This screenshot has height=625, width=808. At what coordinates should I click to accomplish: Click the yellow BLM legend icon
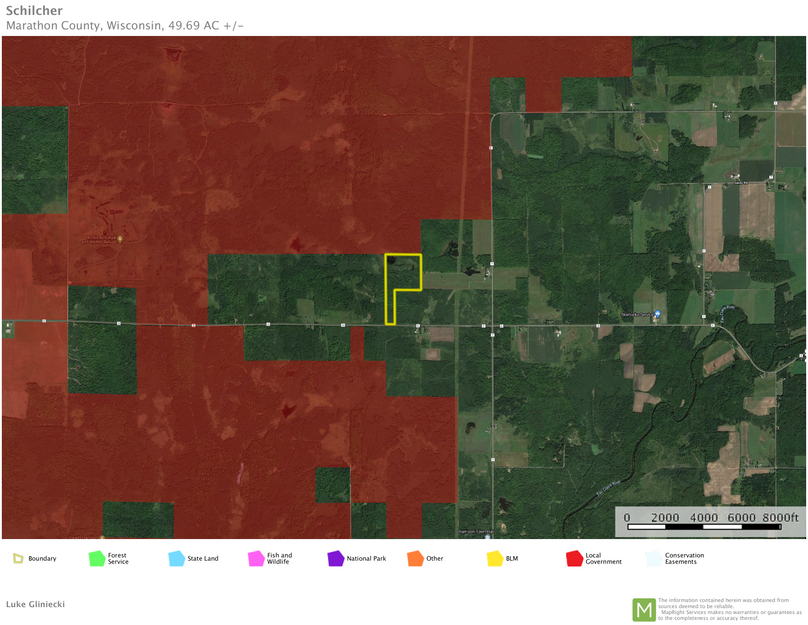point(494,558)
